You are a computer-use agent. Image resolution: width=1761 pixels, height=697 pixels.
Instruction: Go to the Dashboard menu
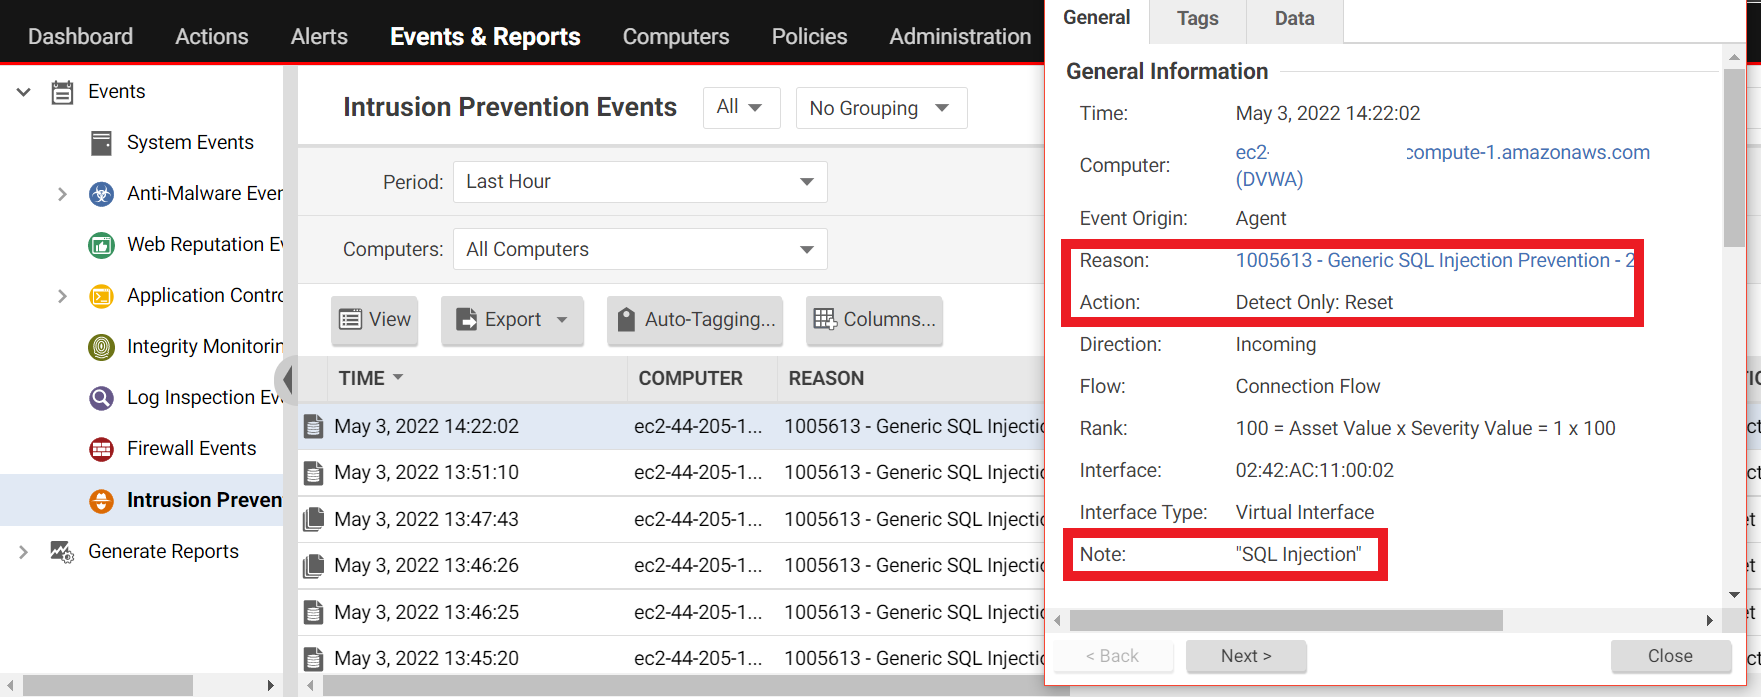point(81,37)
